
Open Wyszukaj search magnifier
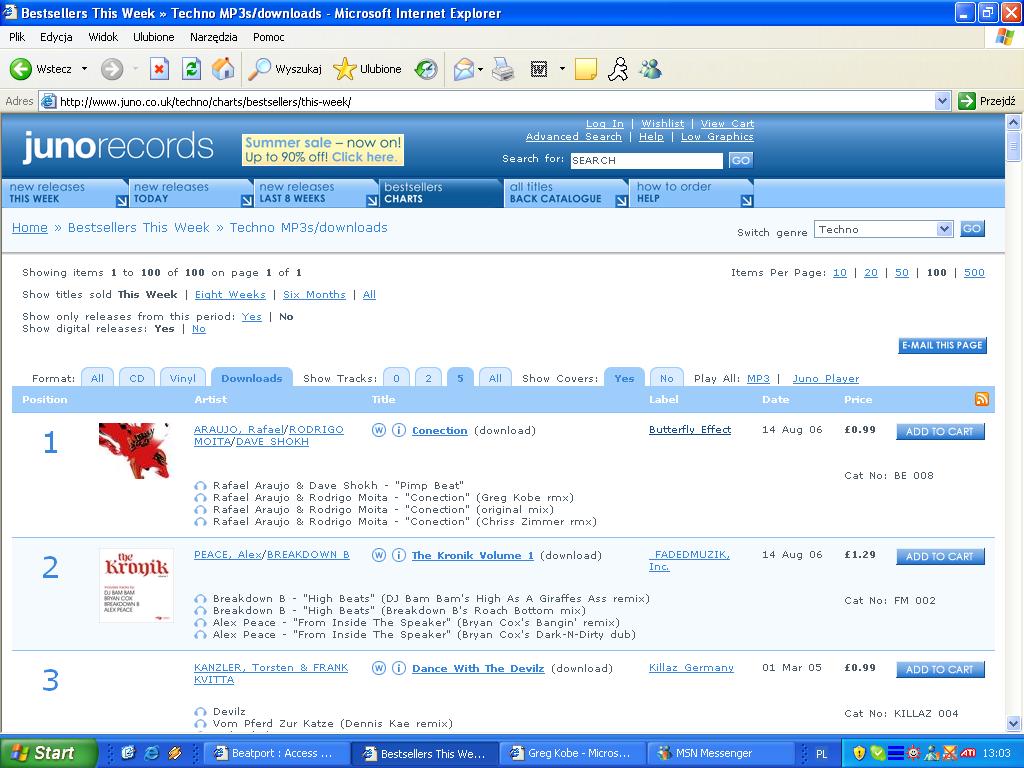click(x=260, y=69)
